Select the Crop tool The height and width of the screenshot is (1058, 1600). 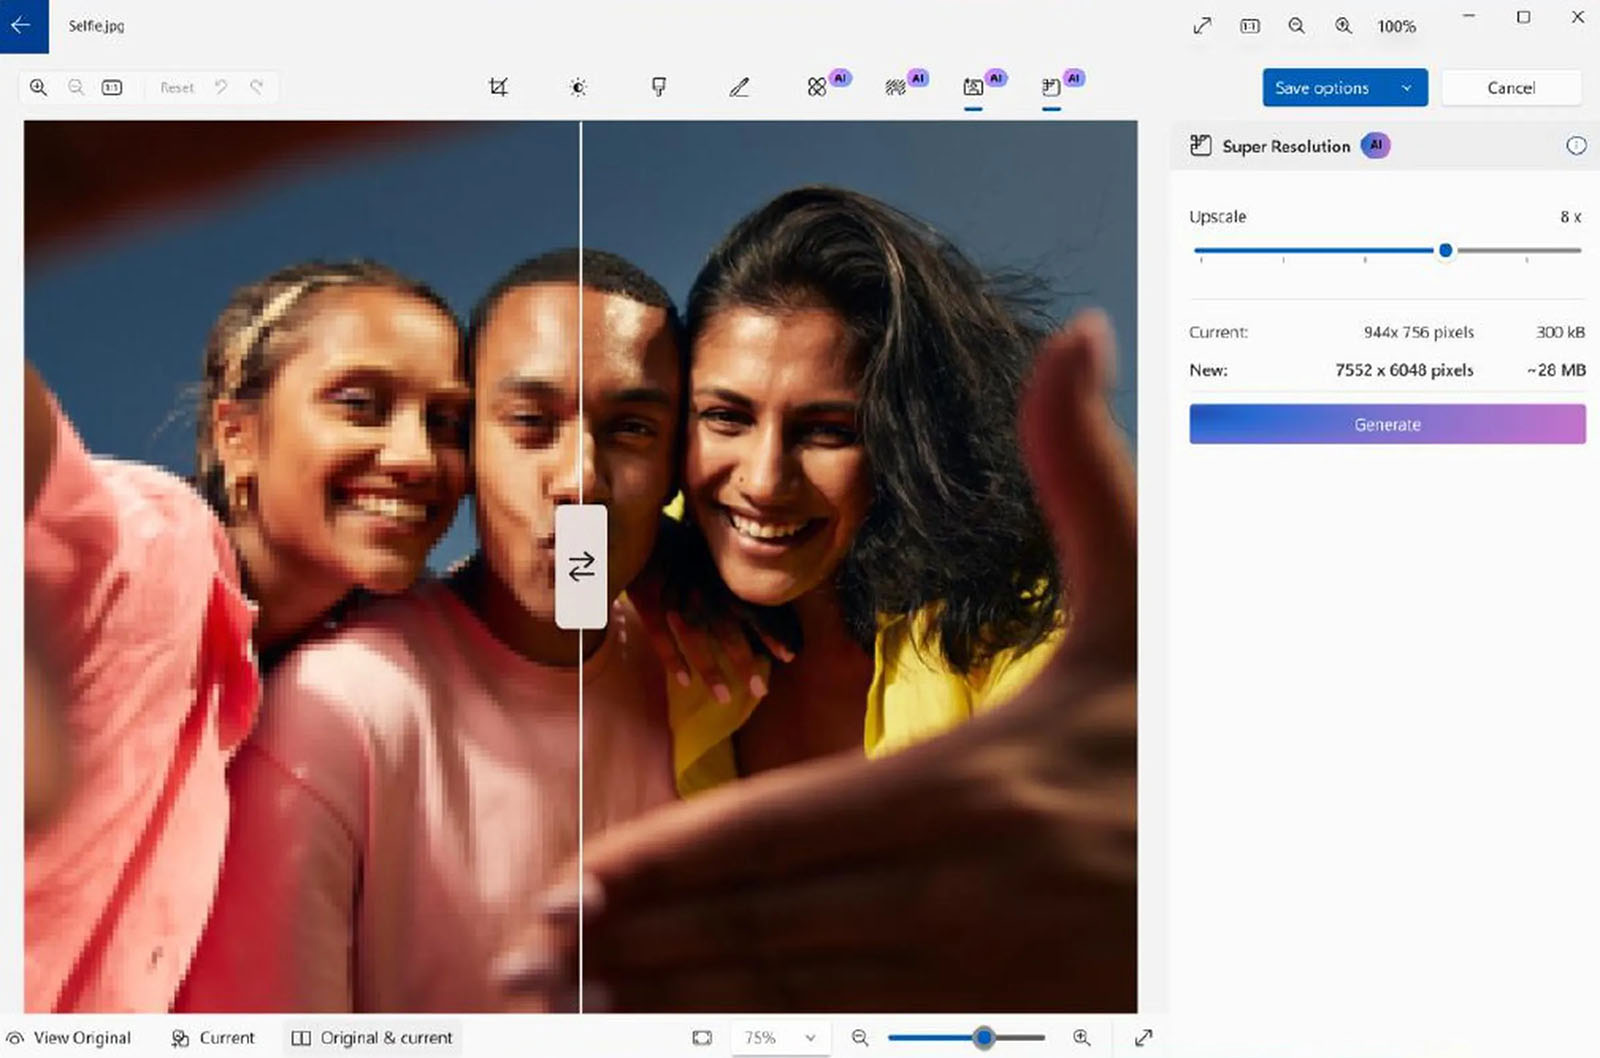[x=500, y=87]
